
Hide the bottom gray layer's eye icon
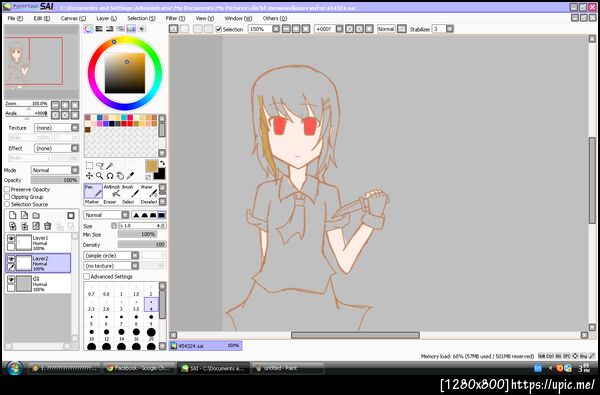[11, 279]
